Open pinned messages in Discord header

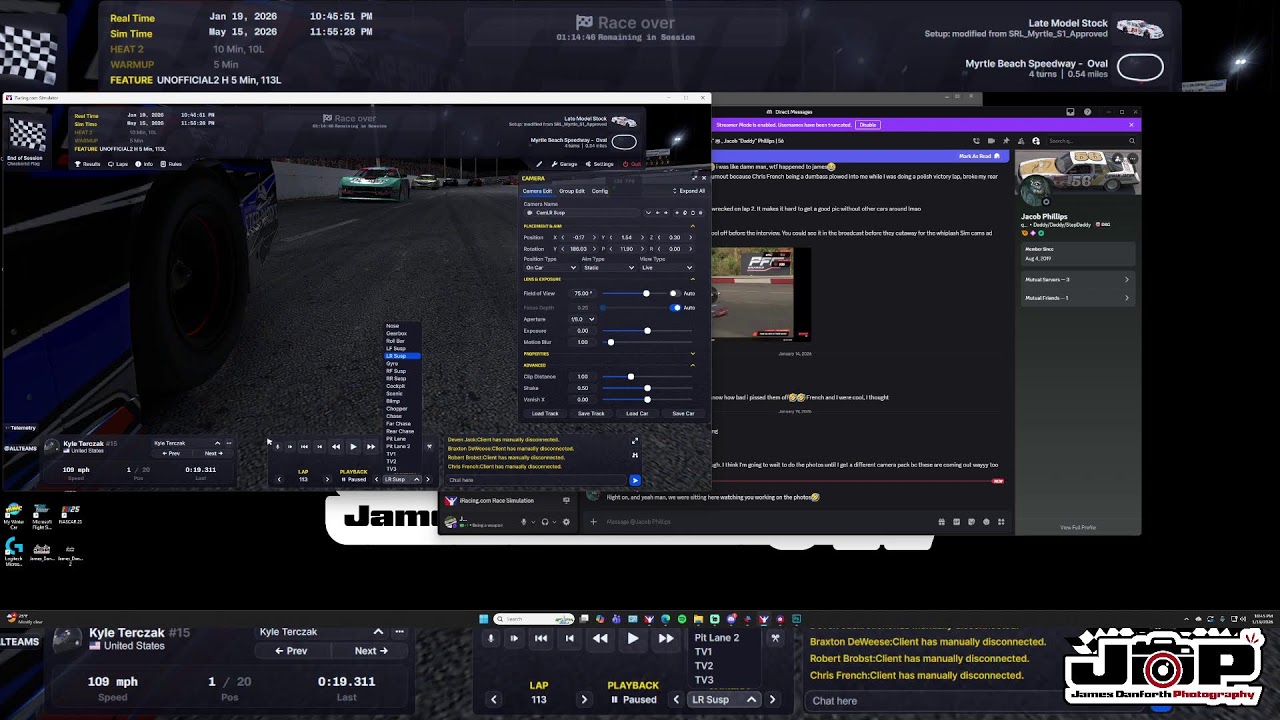point(1006,141)
